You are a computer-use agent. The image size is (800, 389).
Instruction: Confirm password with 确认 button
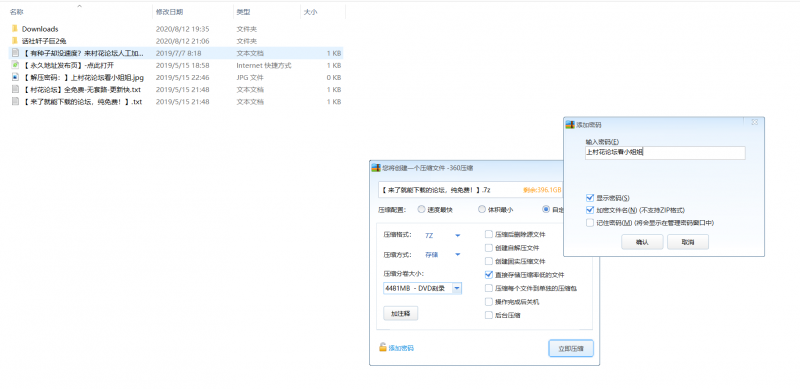[x=642, y=242]
